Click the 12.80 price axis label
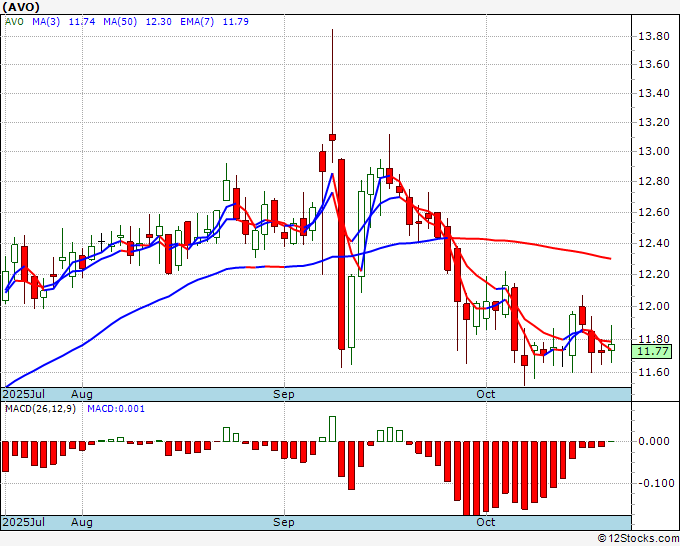The image size is (680, 546). [654, 181]
